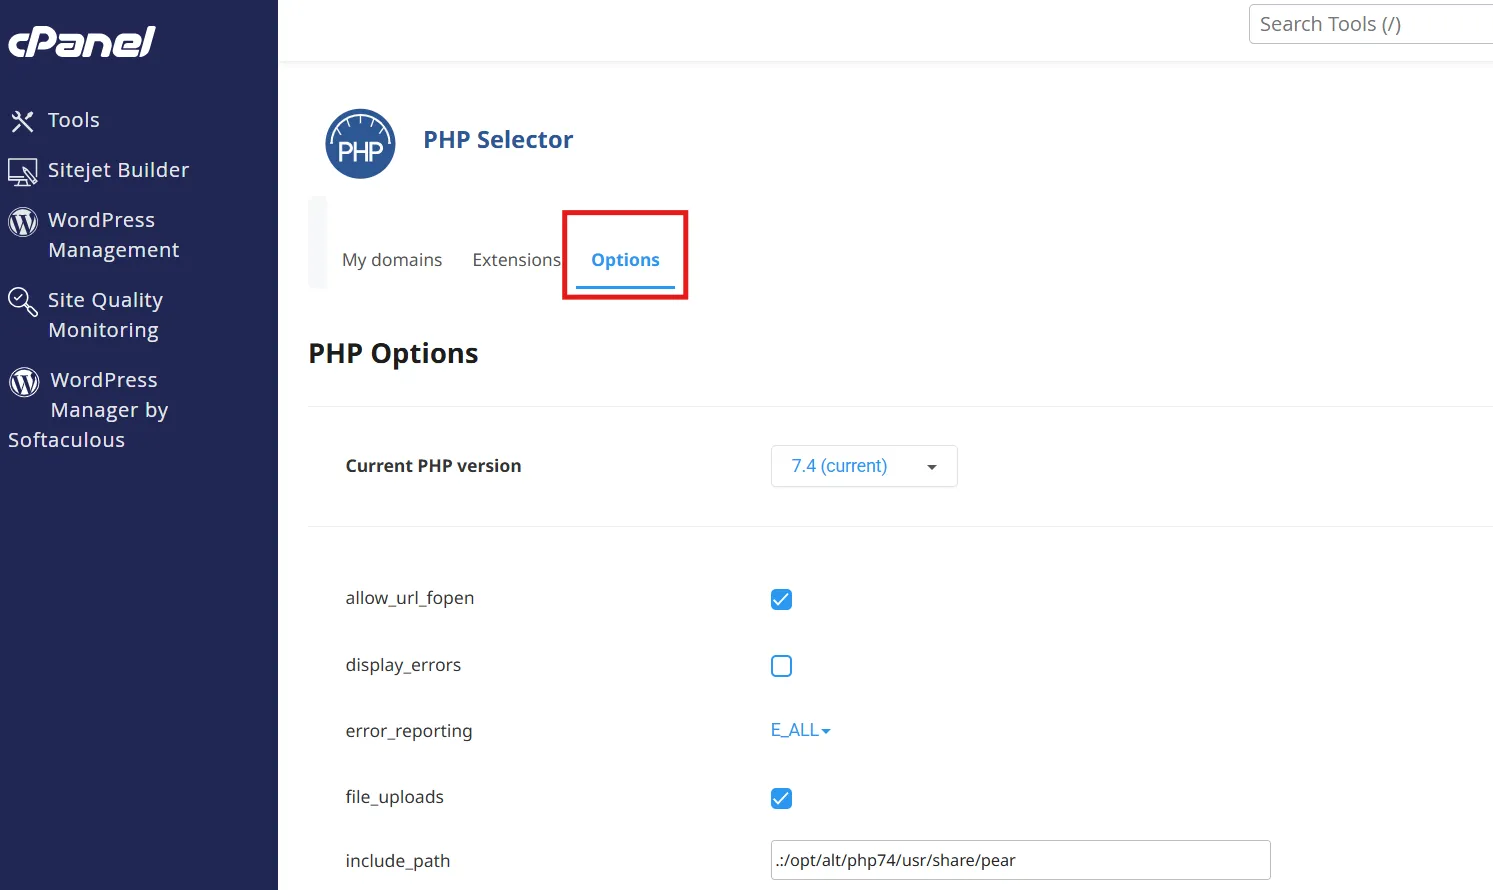Switch to the Extensions tab

[516, 260]
